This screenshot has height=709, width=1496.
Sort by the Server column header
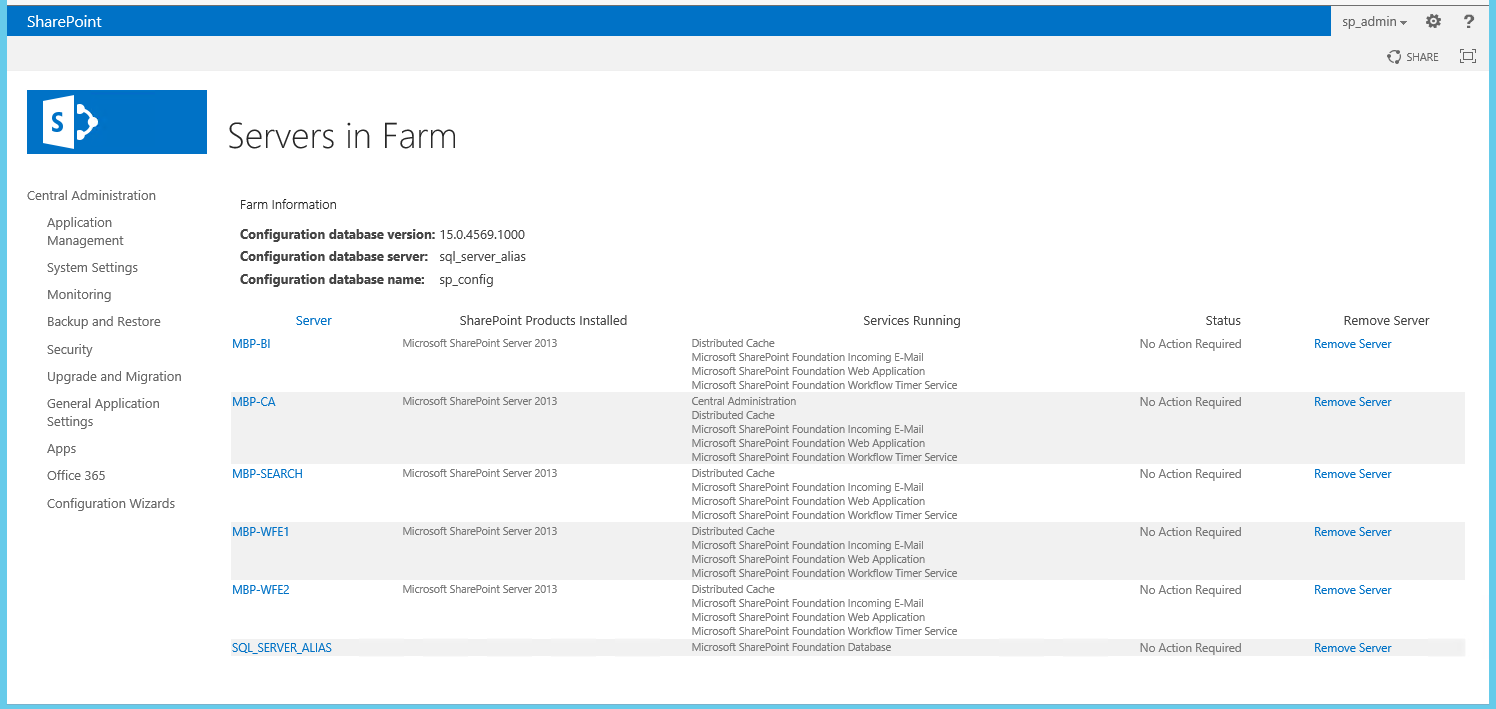coord(314,321)
